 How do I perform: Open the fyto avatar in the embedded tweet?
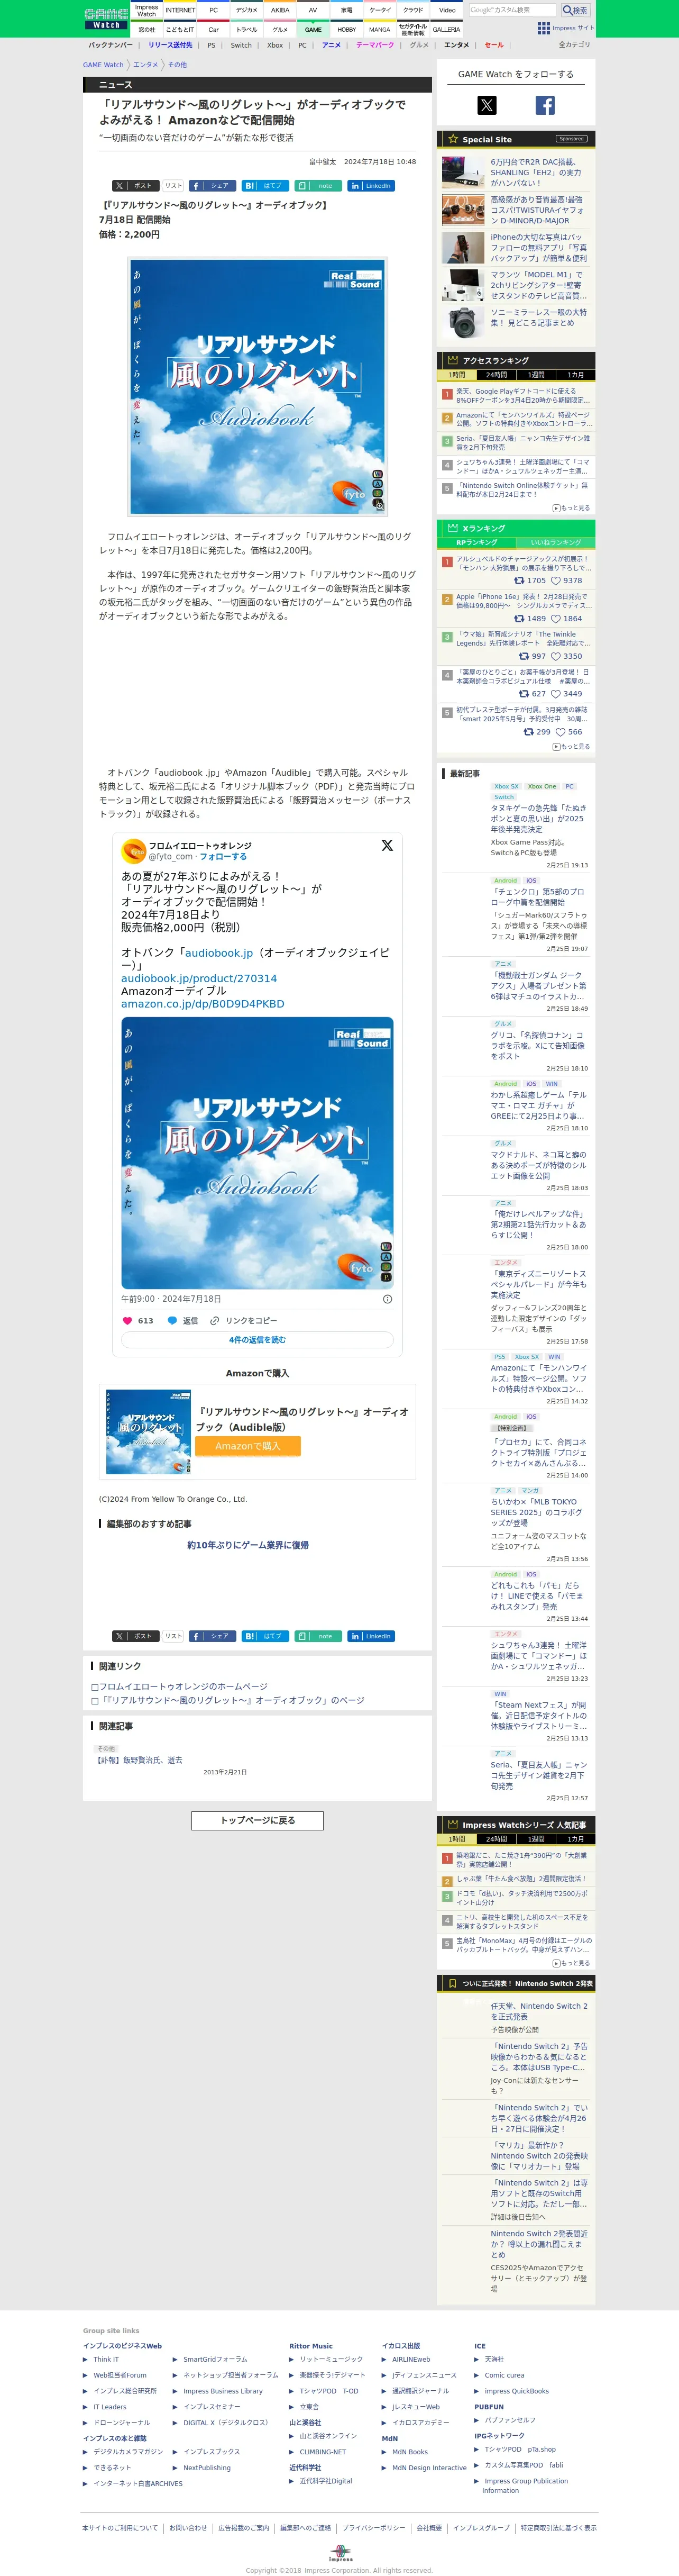[x=133, y=851]
